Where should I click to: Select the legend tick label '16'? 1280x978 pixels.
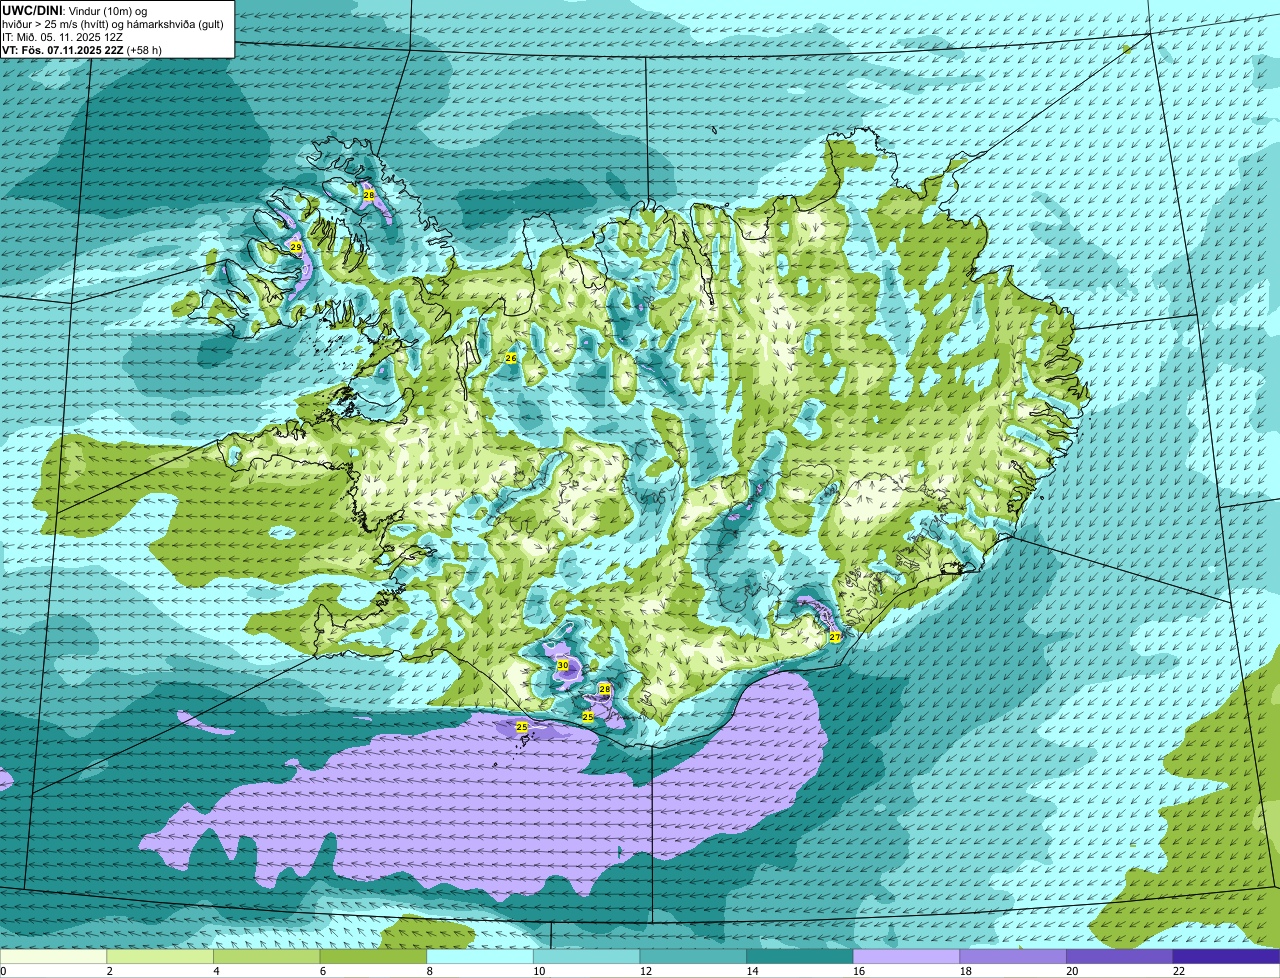(859, 971)
